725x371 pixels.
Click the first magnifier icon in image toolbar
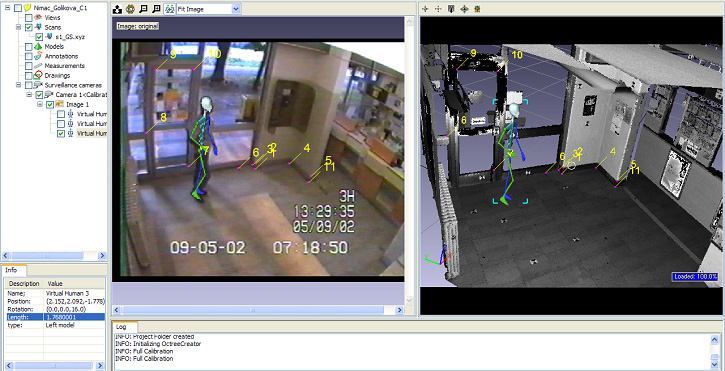[144, 9]
